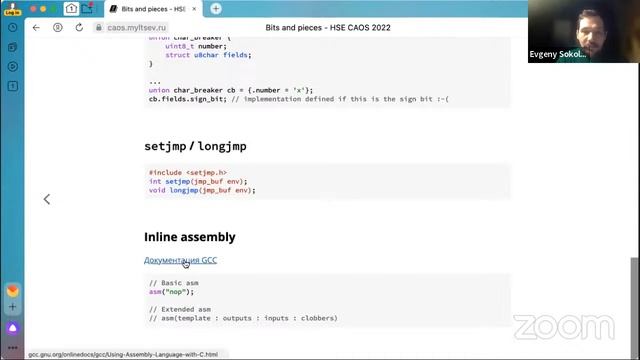Open the tab counter house icon
The image size is (640, 360).
pyautogui.click(x=71, y=9)
